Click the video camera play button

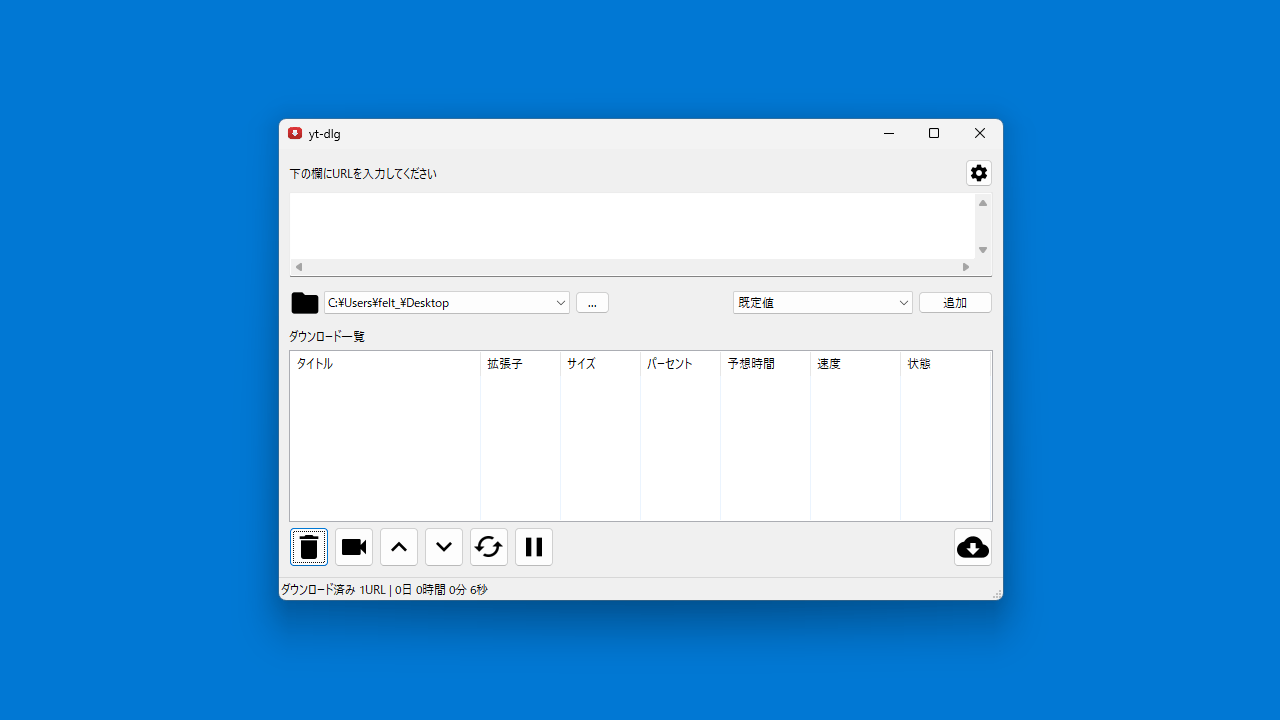354,547
